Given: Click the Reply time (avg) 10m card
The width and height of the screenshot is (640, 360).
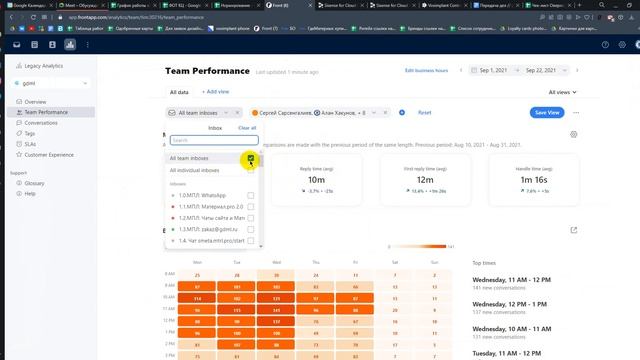Looking at the screenshot, I should tap(316, 180).
